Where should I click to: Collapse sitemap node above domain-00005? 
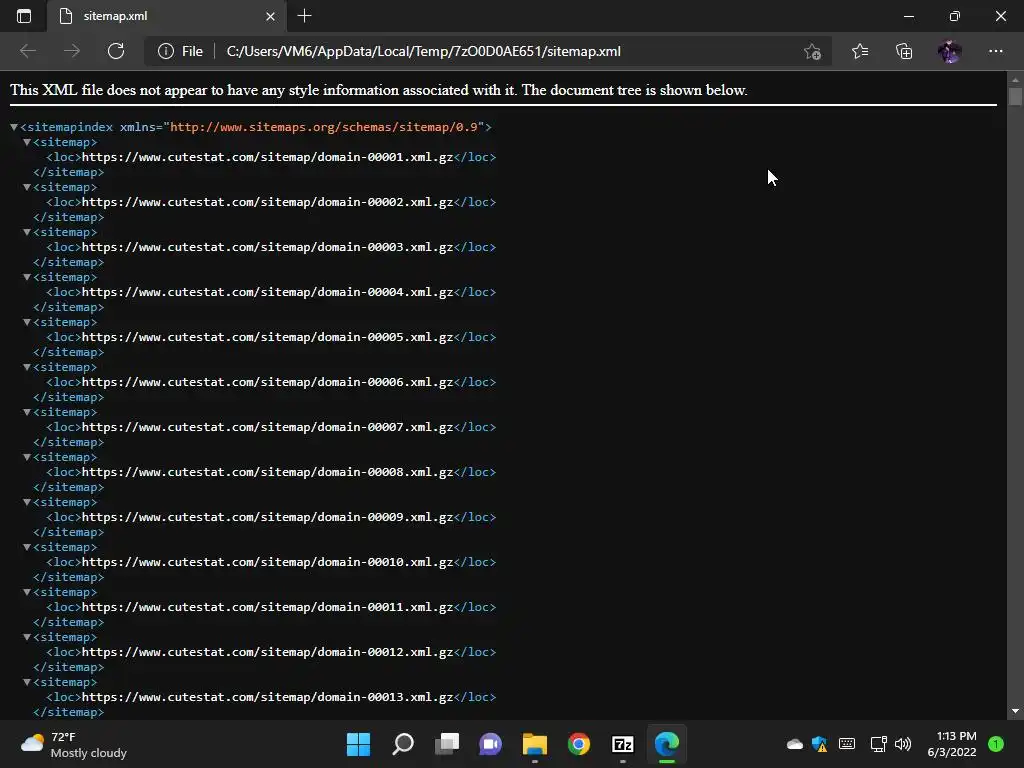pyautogui.click(x=27, y=322)
